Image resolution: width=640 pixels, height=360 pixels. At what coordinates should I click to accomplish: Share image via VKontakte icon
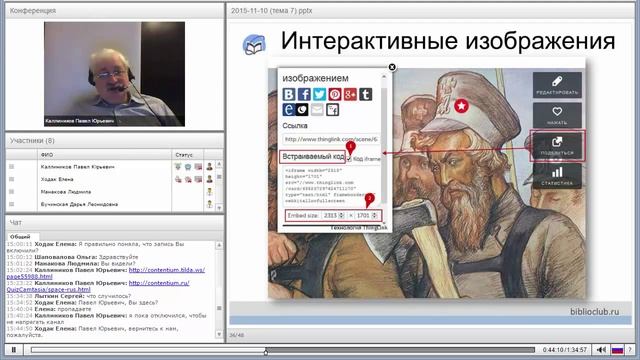[289, 94]
